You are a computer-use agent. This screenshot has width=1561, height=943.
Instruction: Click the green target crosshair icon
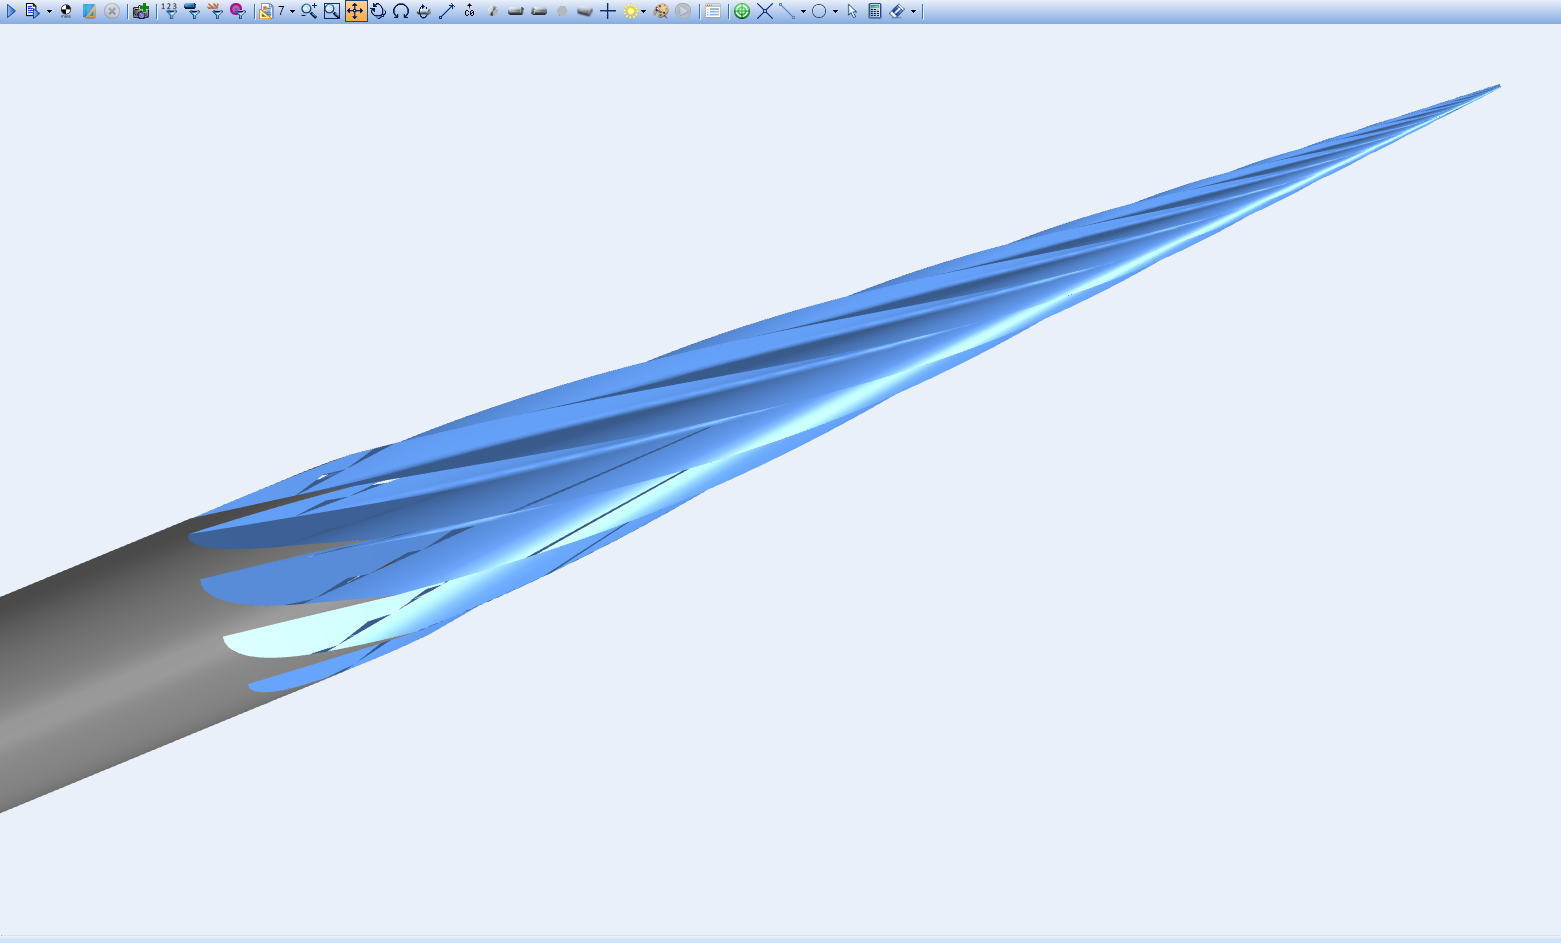tap(742, 11)
